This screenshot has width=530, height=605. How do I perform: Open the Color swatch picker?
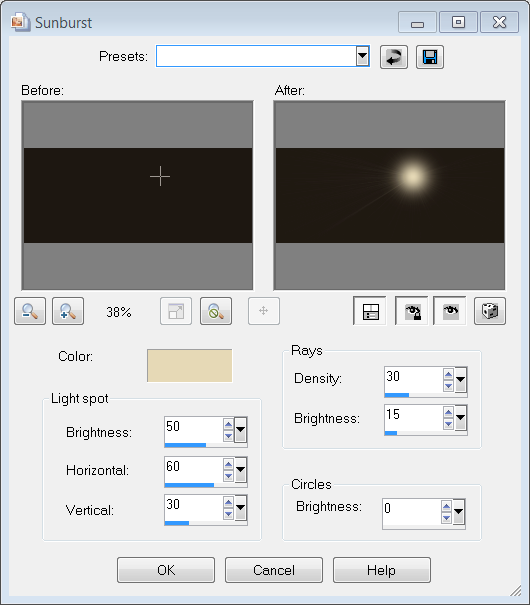tap(189, 365)
